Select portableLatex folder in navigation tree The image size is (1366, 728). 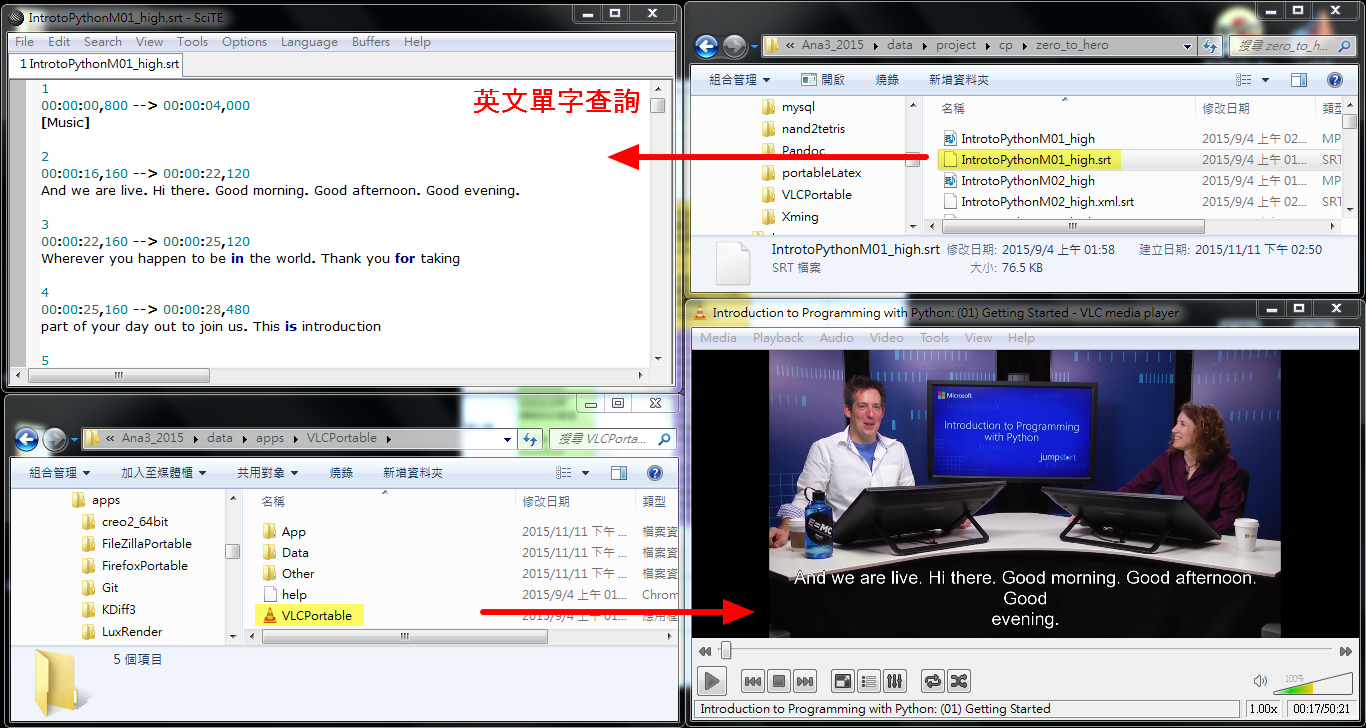point(811,173)
